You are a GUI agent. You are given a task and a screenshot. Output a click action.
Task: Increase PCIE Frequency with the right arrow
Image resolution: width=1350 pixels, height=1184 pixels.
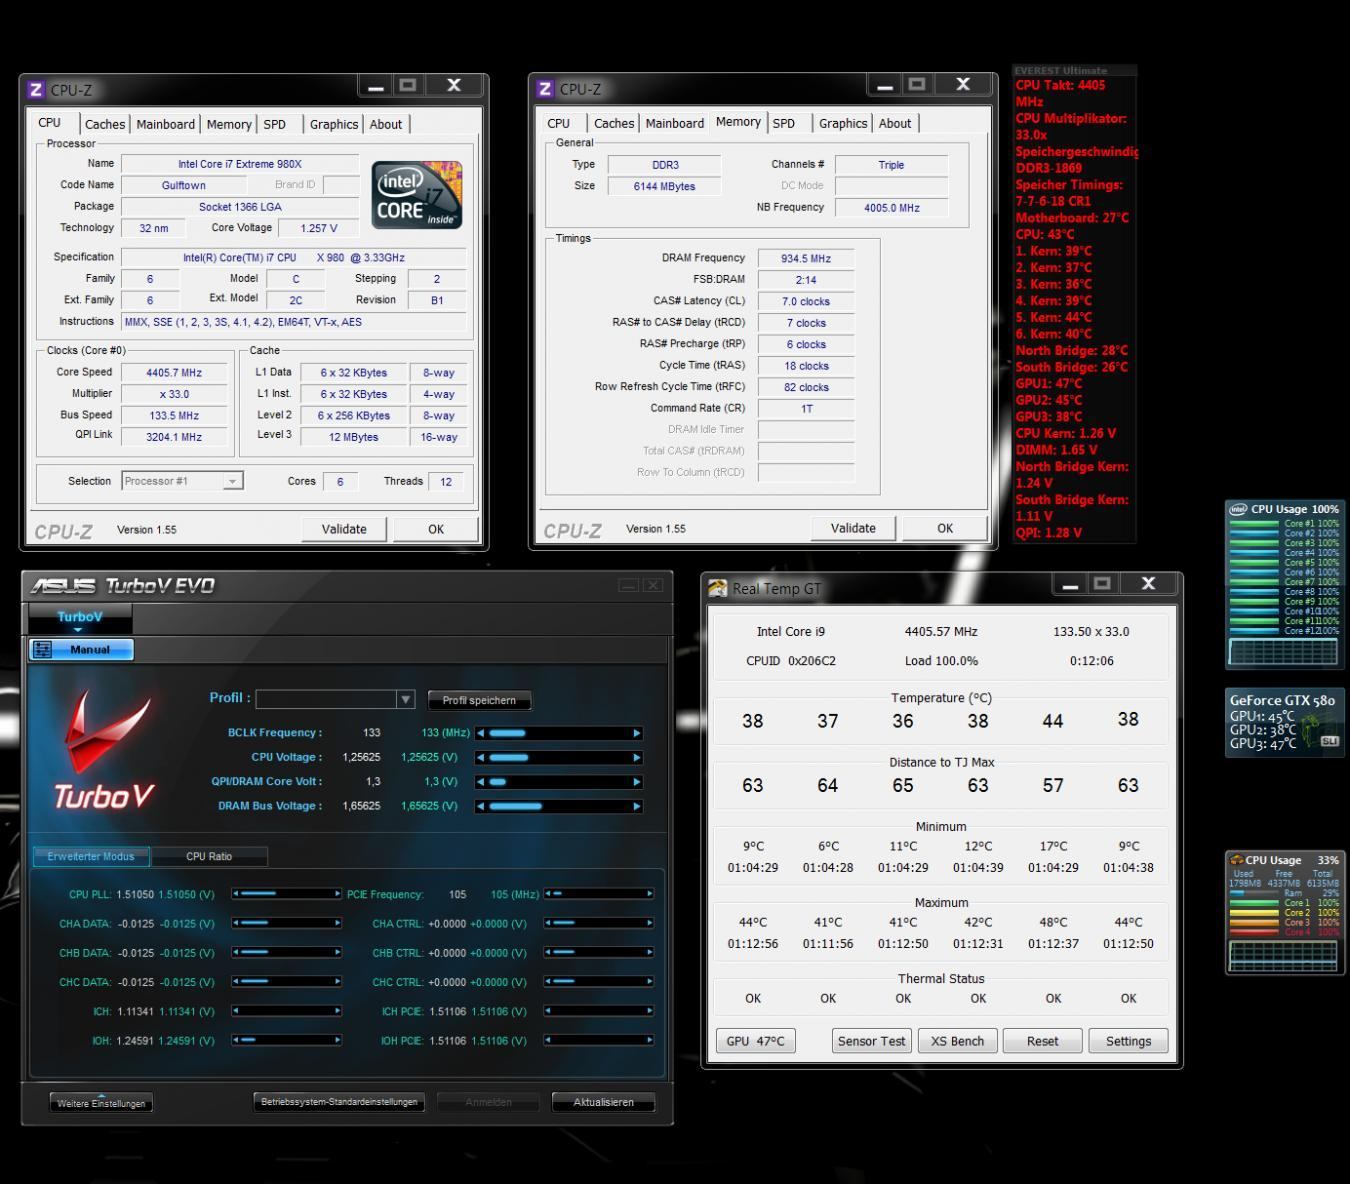coord(650,894)
